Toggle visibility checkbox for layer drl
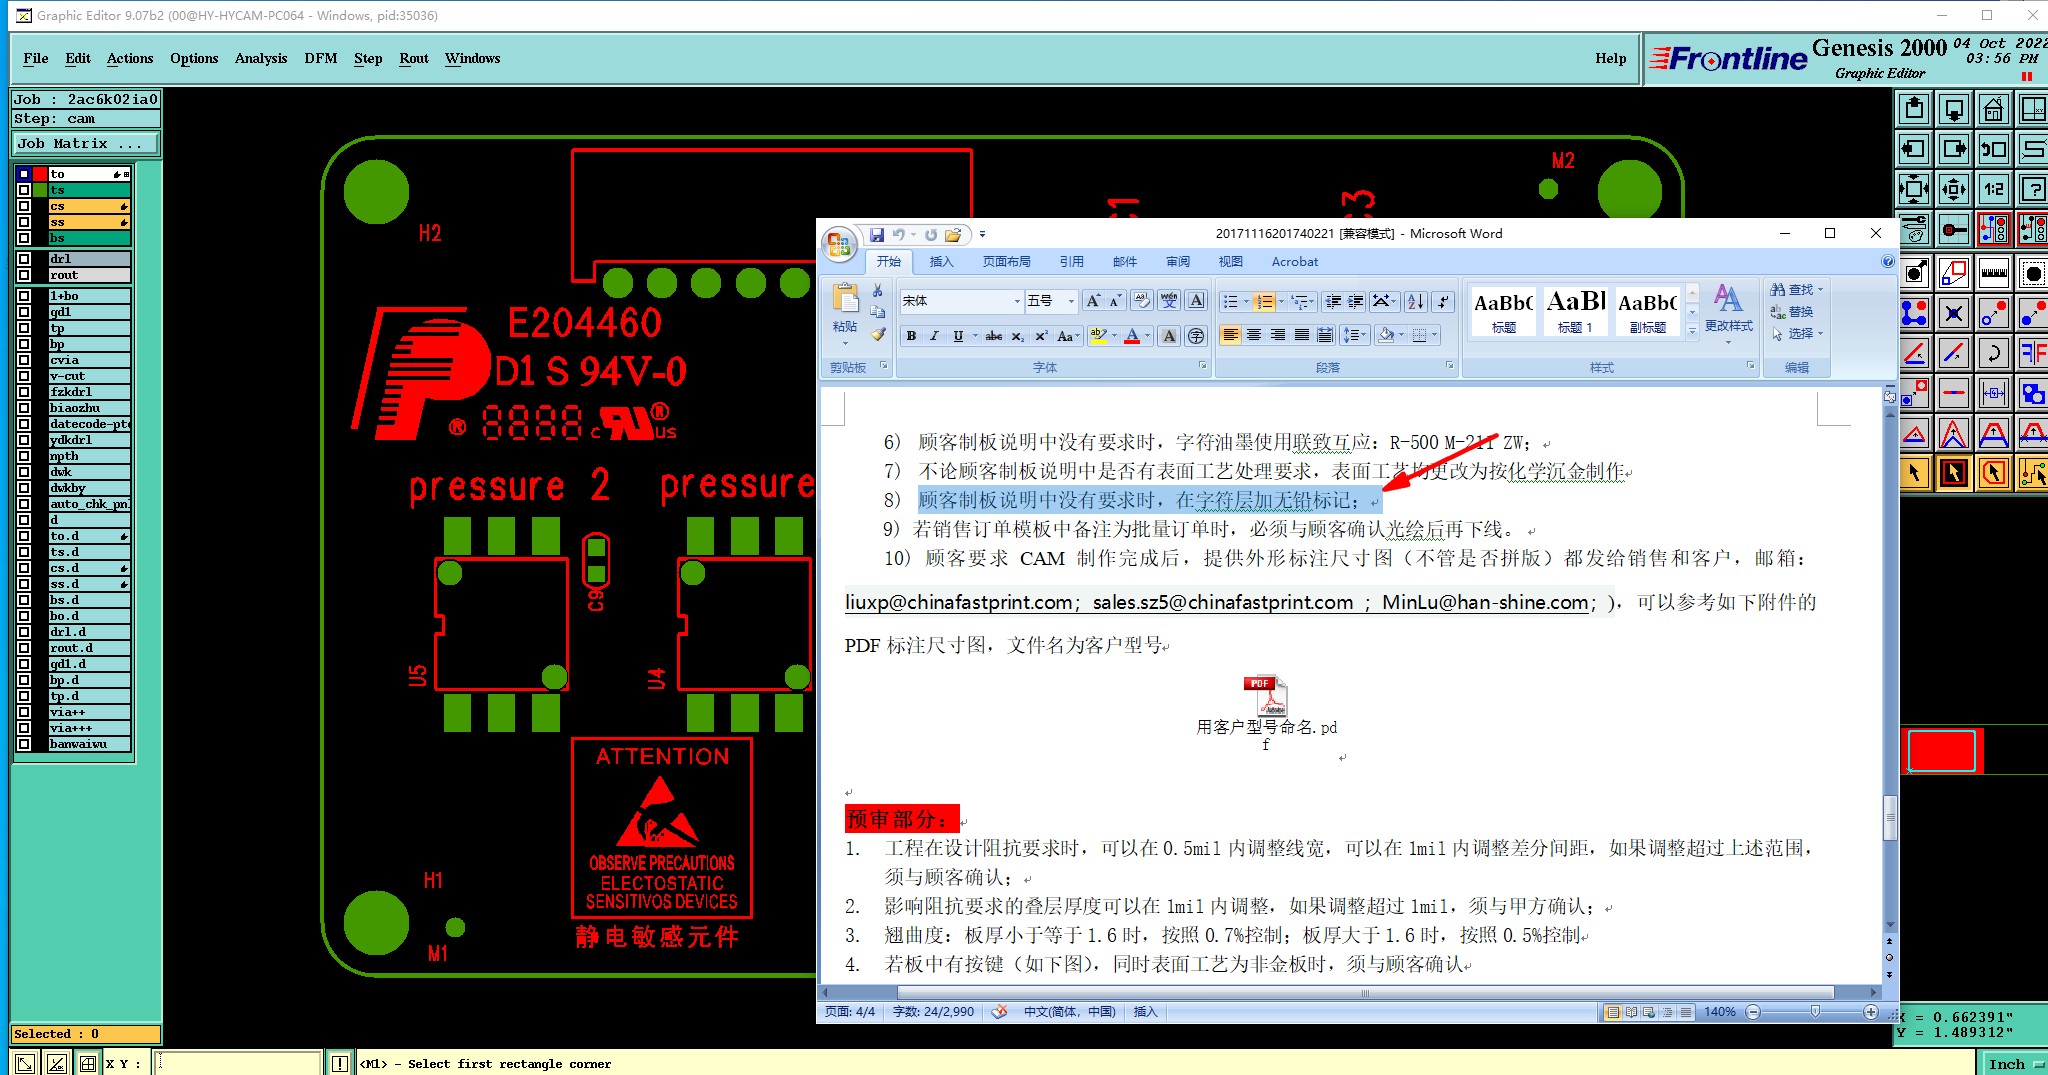The height and width of the screenshot is (1075, 2048). (x=24, y=259)
